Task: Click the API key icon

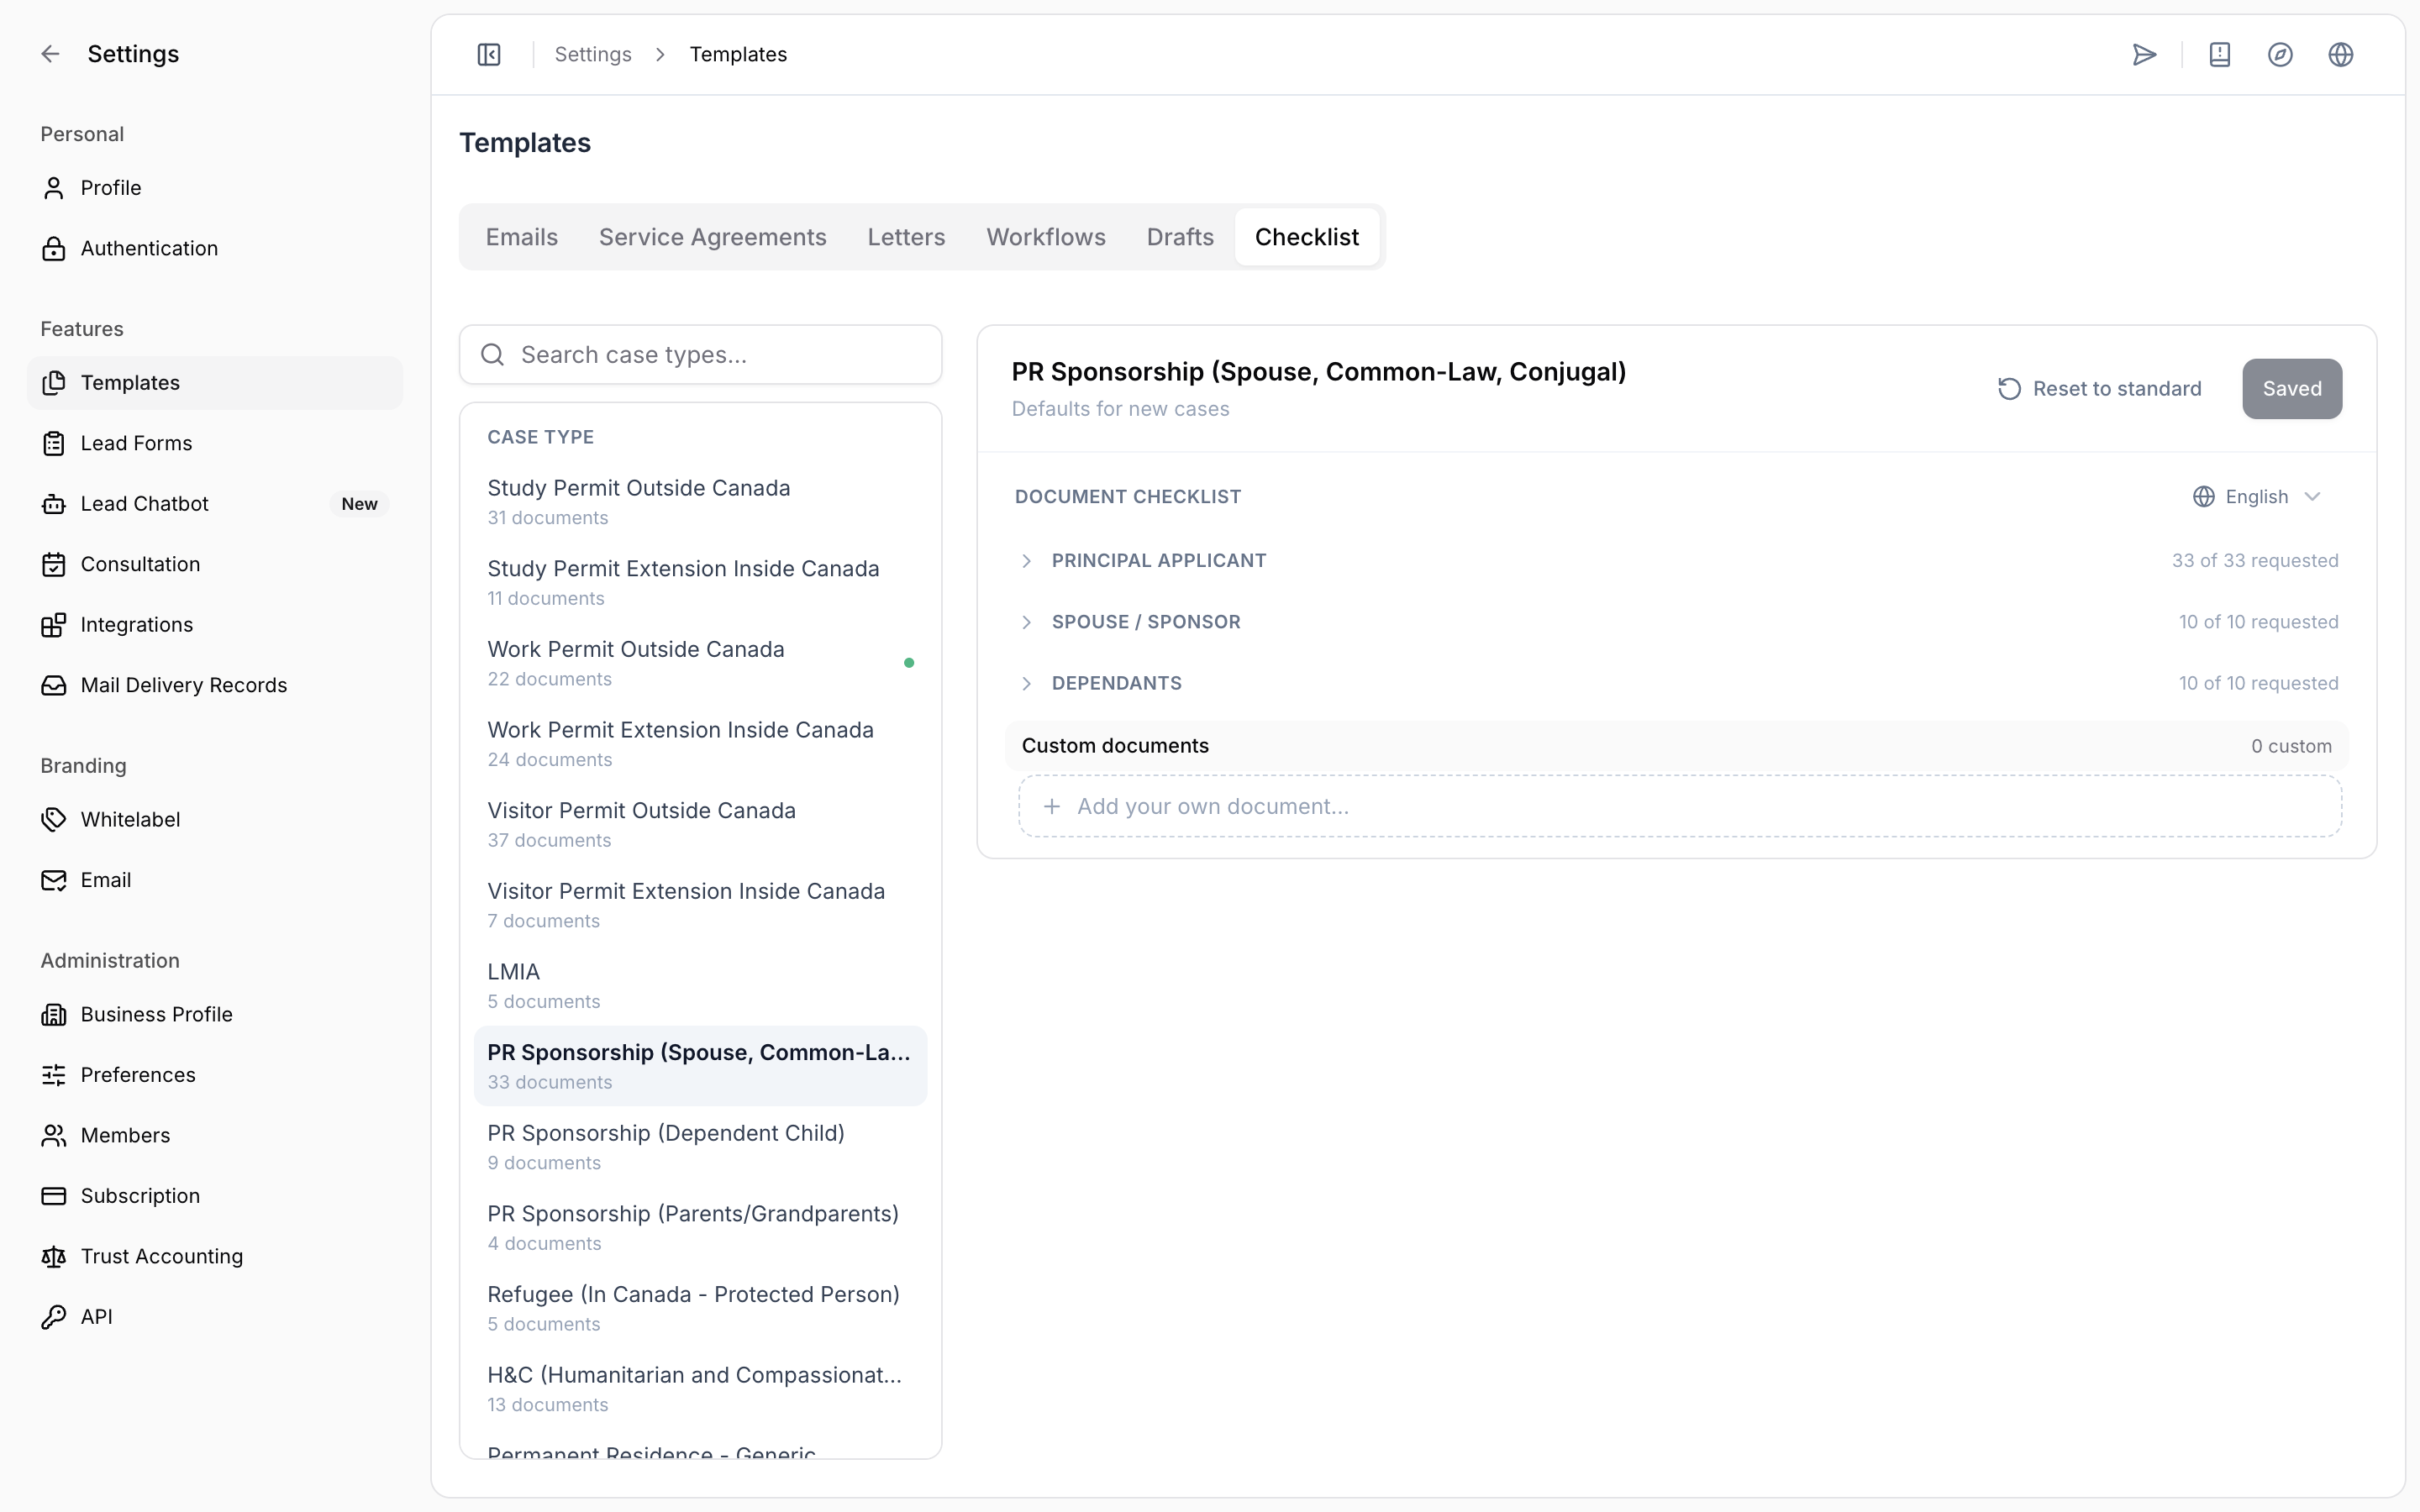Action: tap(54, 1317)
